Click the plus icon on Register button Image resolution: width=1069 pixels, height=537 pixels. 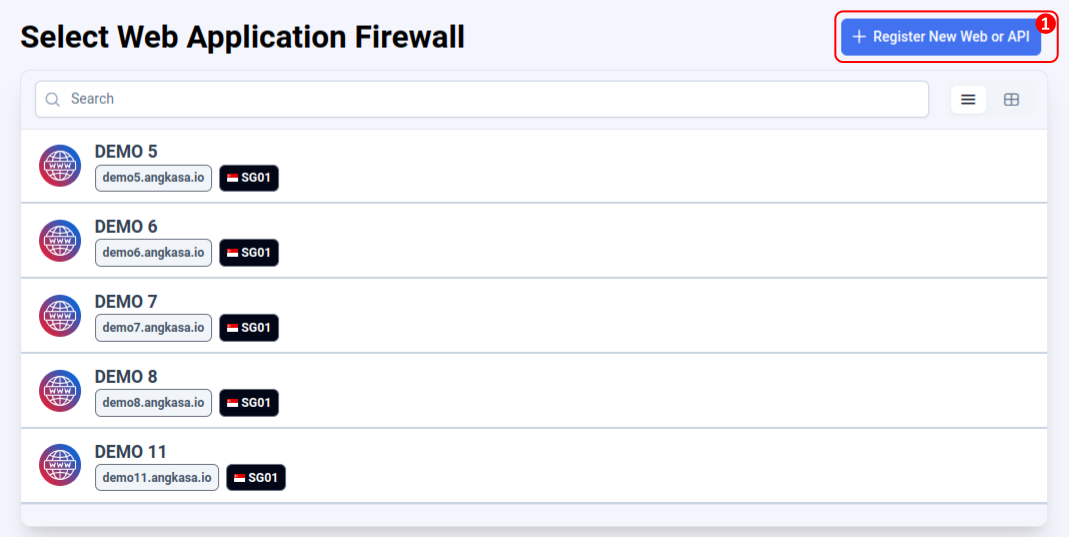(x=859, y=37)
